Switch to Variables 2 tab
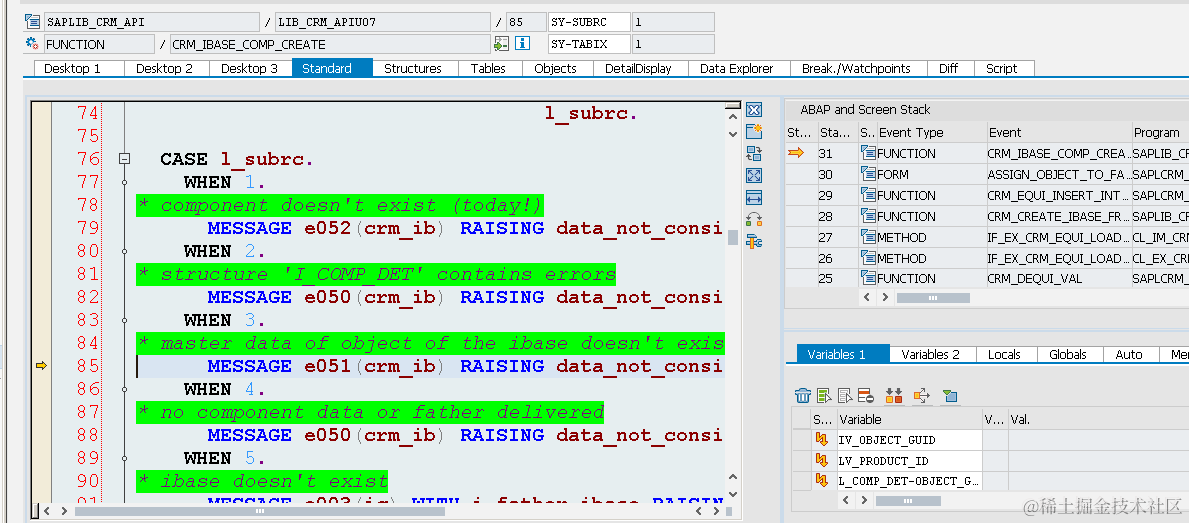The image size is (1189, 523). point(930,354)
